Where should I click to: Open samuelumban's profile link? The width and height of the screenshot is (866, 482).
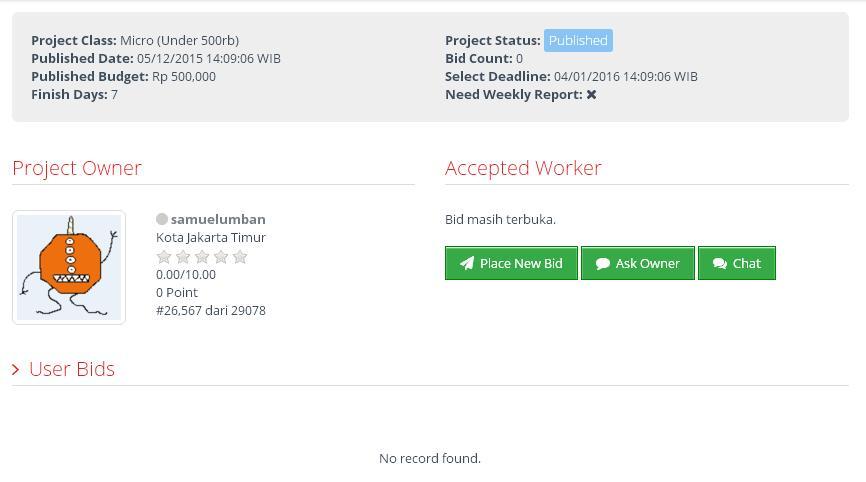tap(218, 219)
